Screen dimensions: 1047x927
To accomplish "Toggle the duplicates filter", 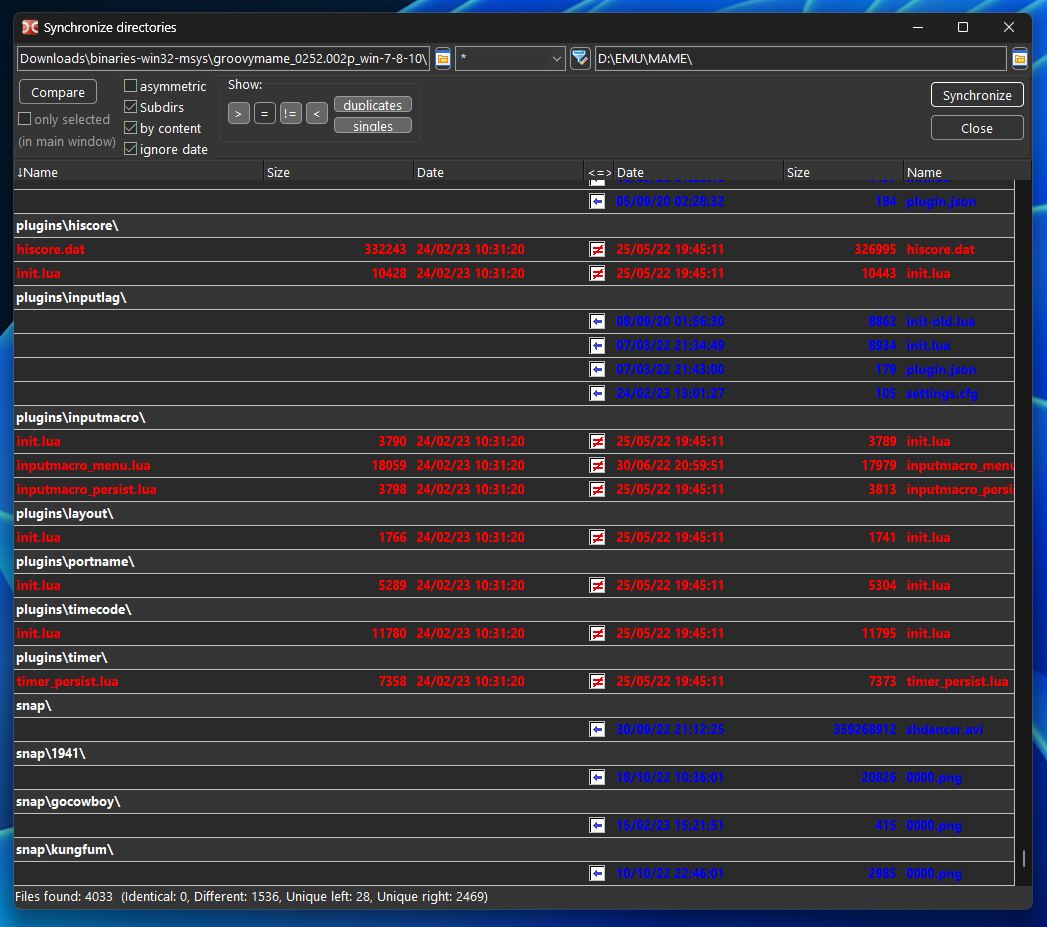I will (x=372, y=104).
